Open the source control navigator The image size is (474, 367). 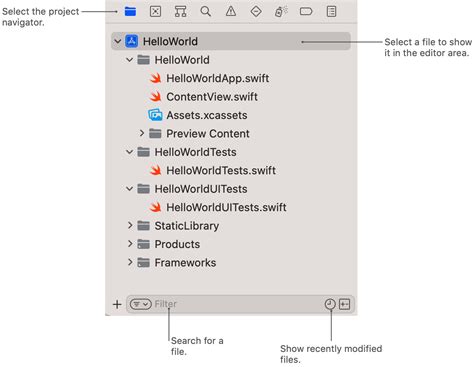(155, 11)
